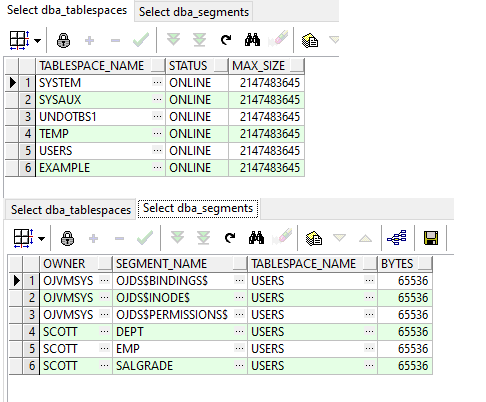This screenshot has height=402, width=486.
Task: Click export results icon in lower toolbar
Action: click(x=314, y=238)
